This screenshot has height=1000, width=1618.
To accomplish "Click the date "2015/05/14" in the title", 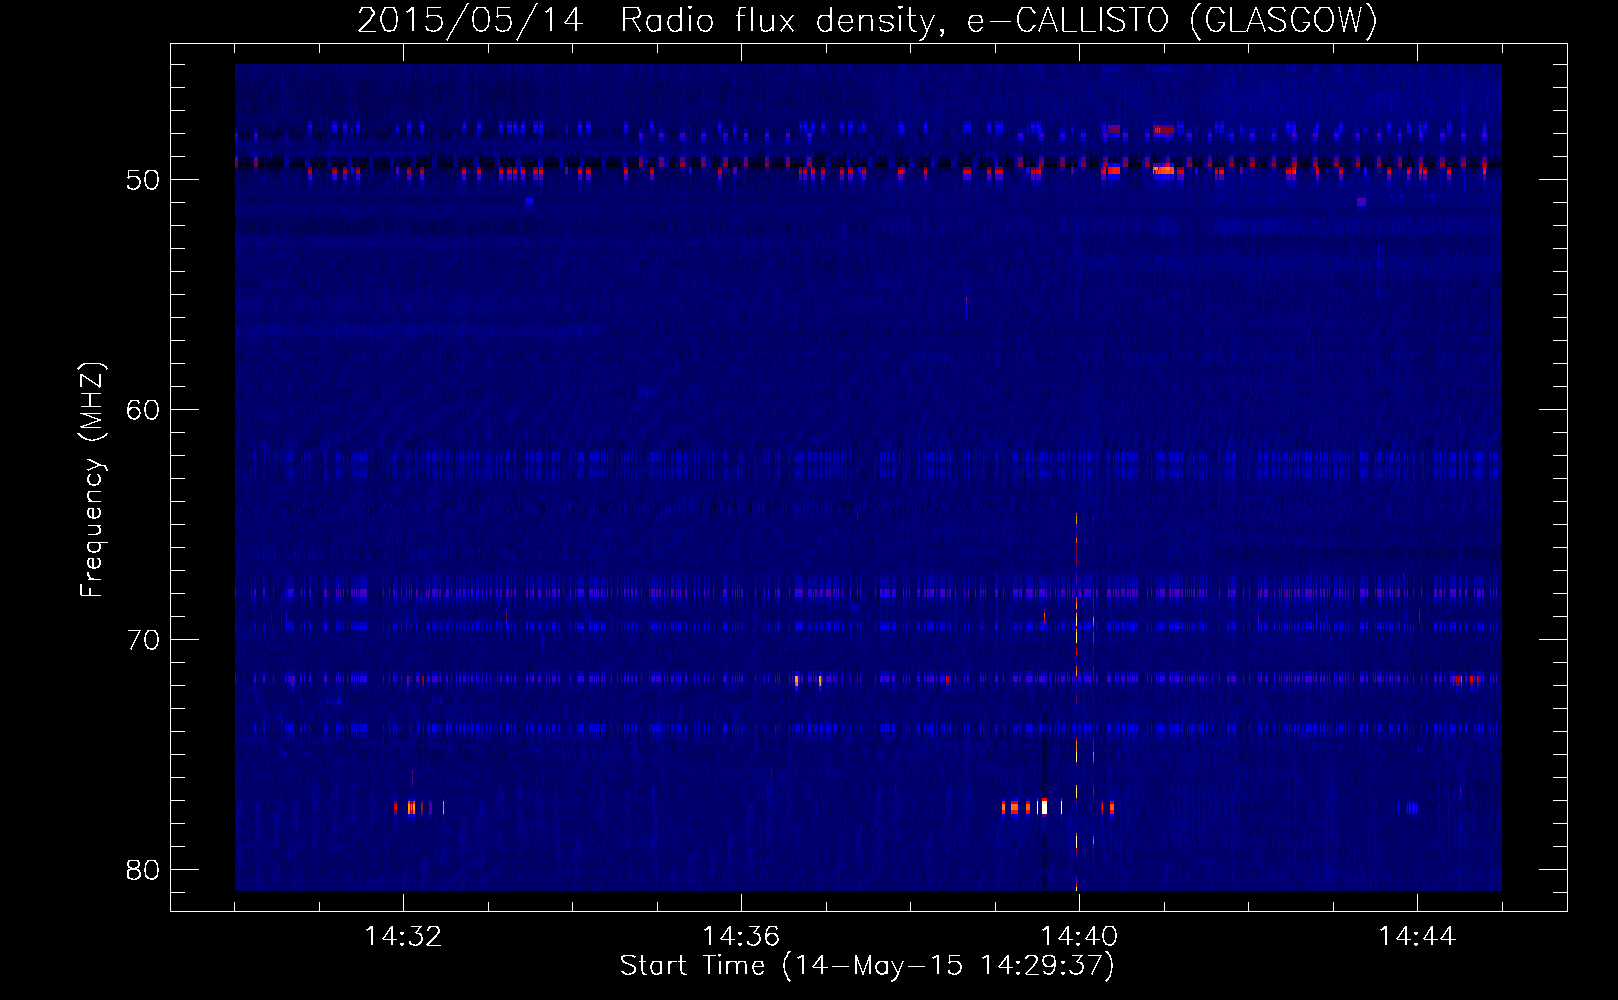I will coord(470,20).
